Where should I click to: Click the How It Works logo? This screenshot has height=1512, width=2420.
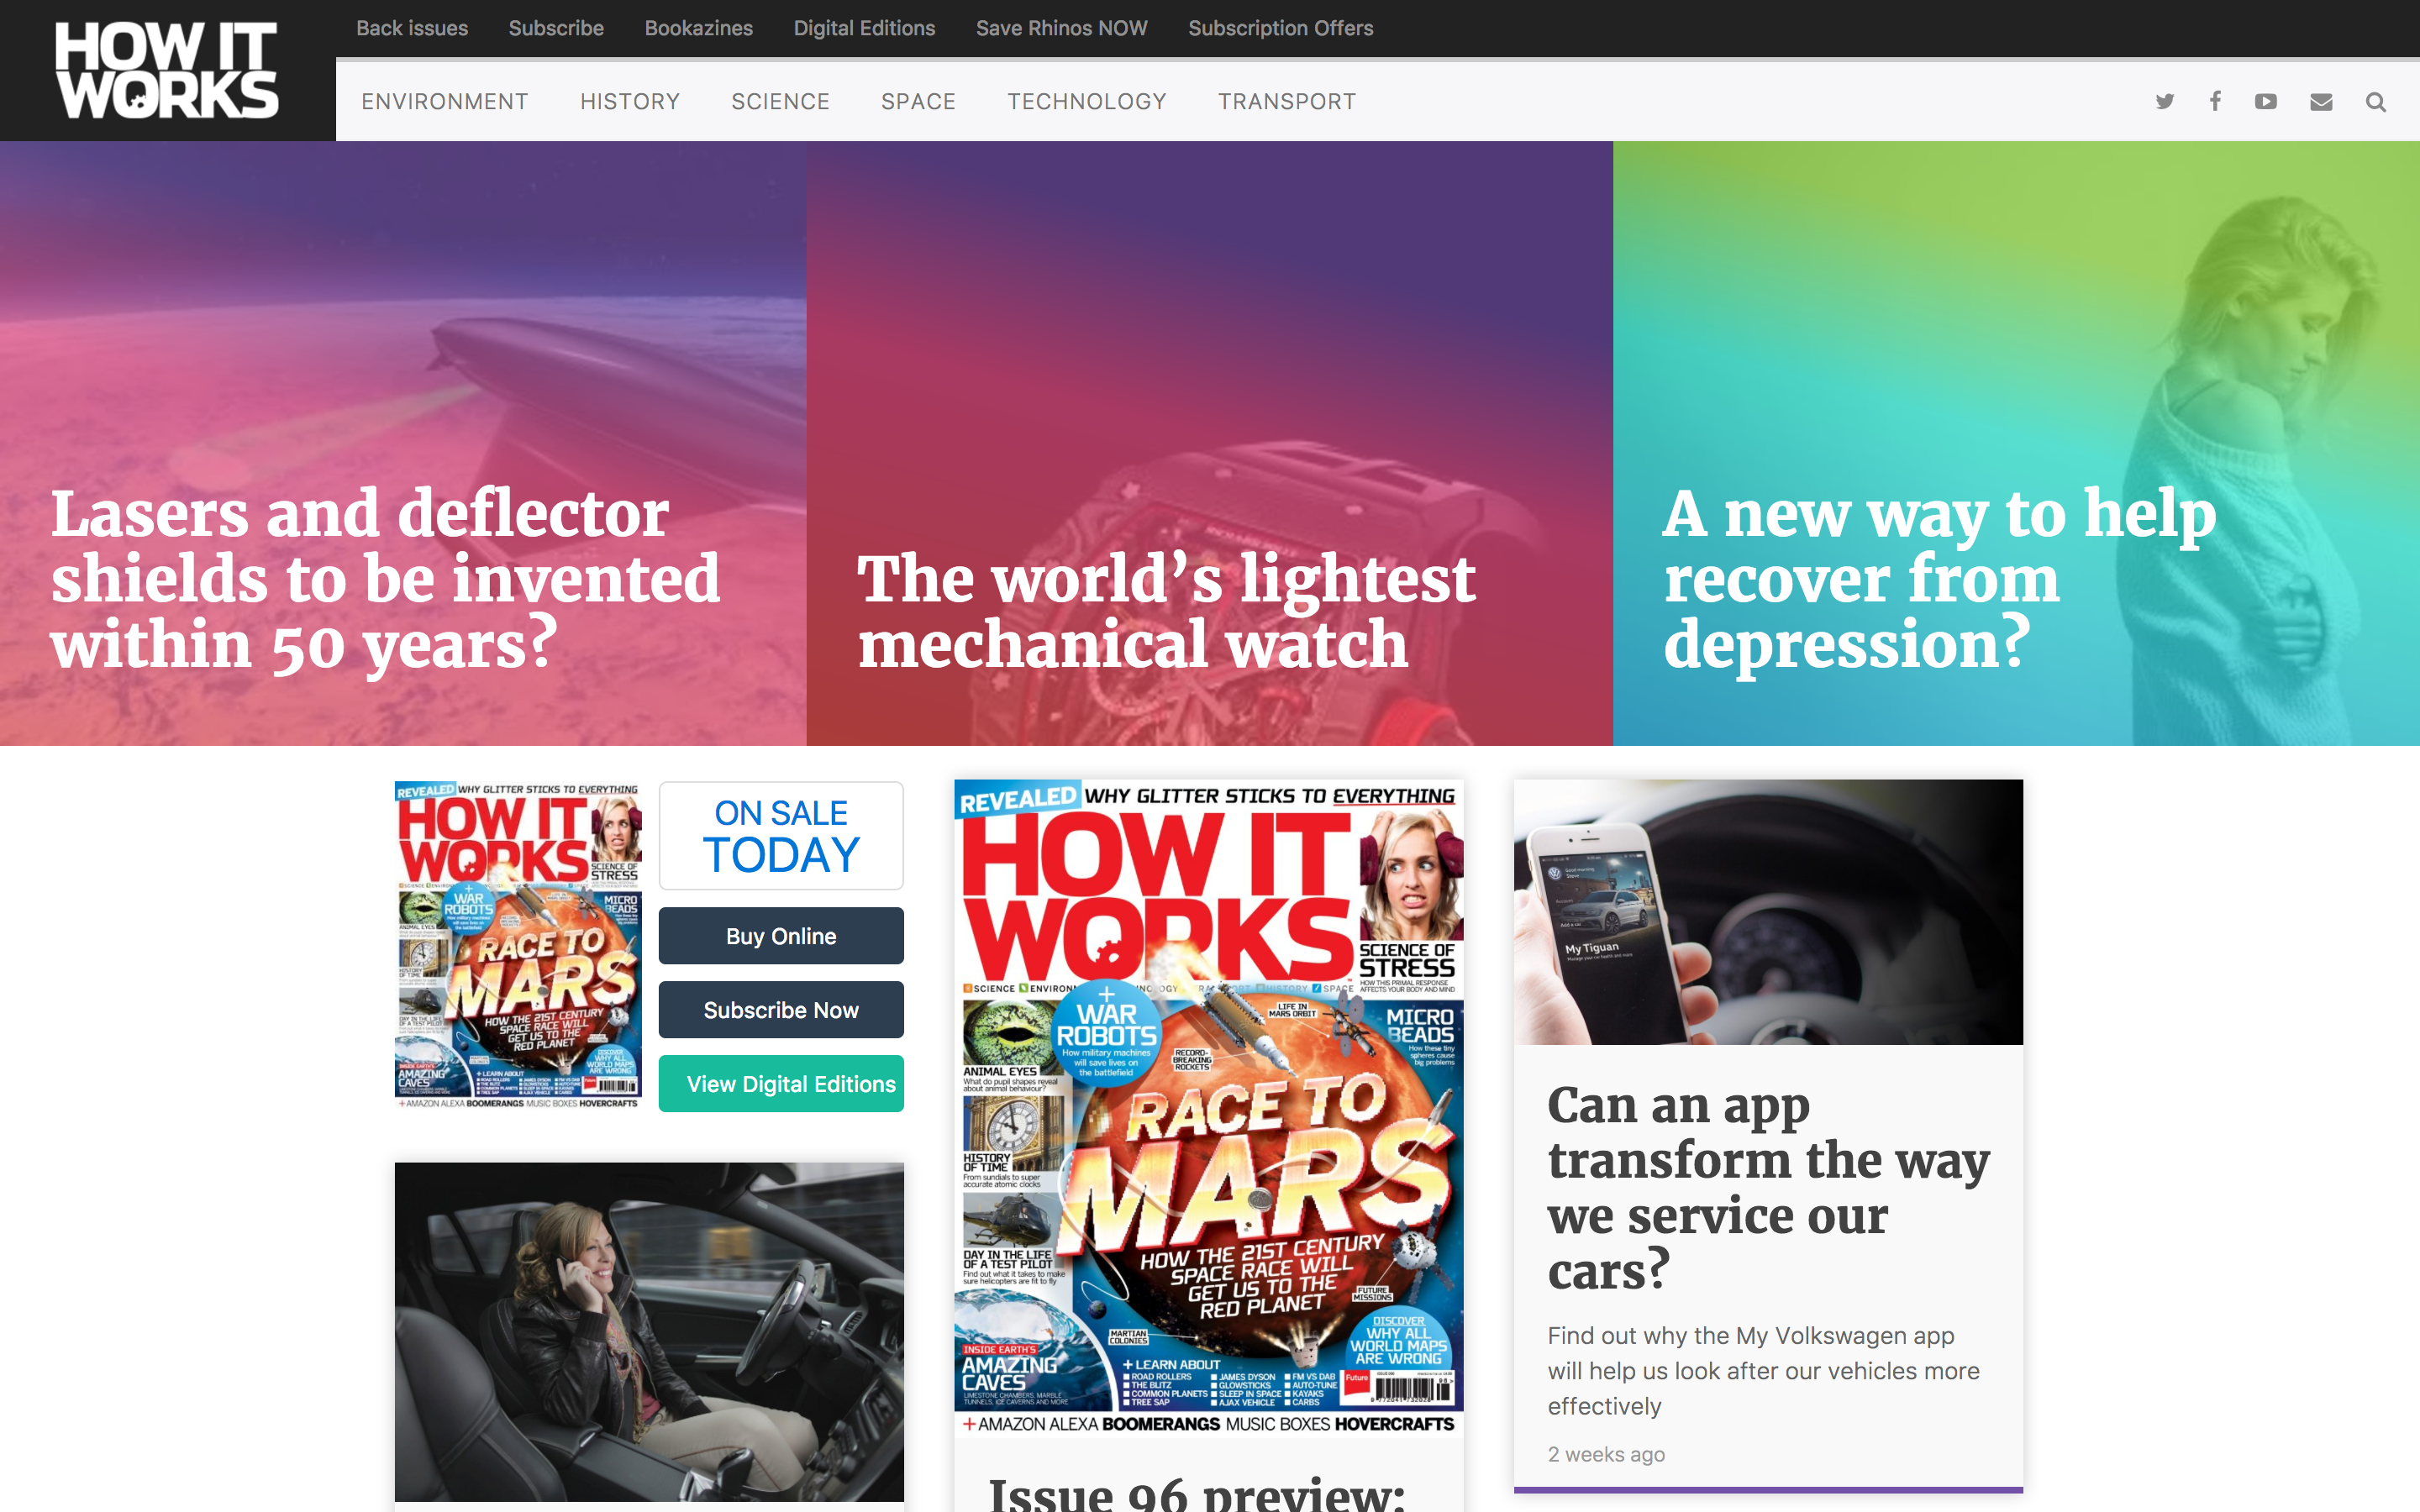click(x=167, y=70)
